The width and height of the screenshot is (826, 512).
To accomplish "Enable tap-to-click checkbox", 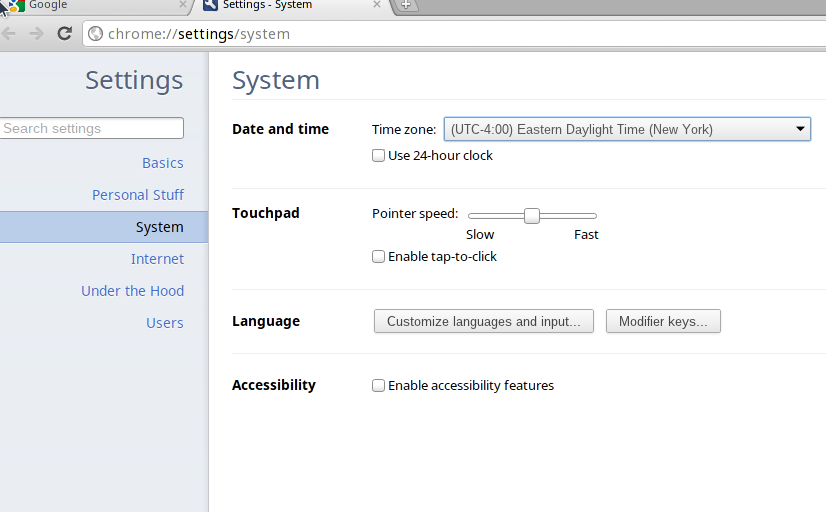I will click(x=378, y=257).
